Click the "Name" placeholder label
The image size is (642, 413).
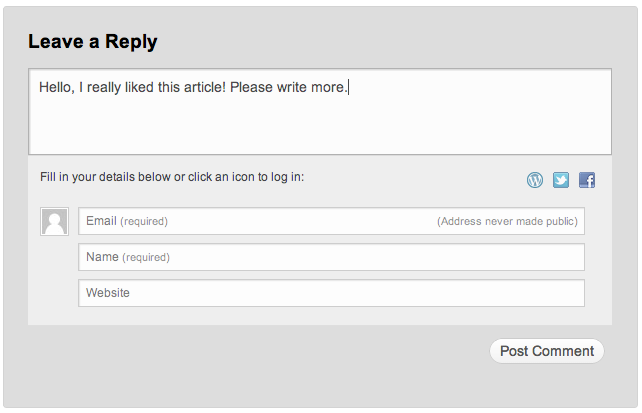tap(102, 257)
